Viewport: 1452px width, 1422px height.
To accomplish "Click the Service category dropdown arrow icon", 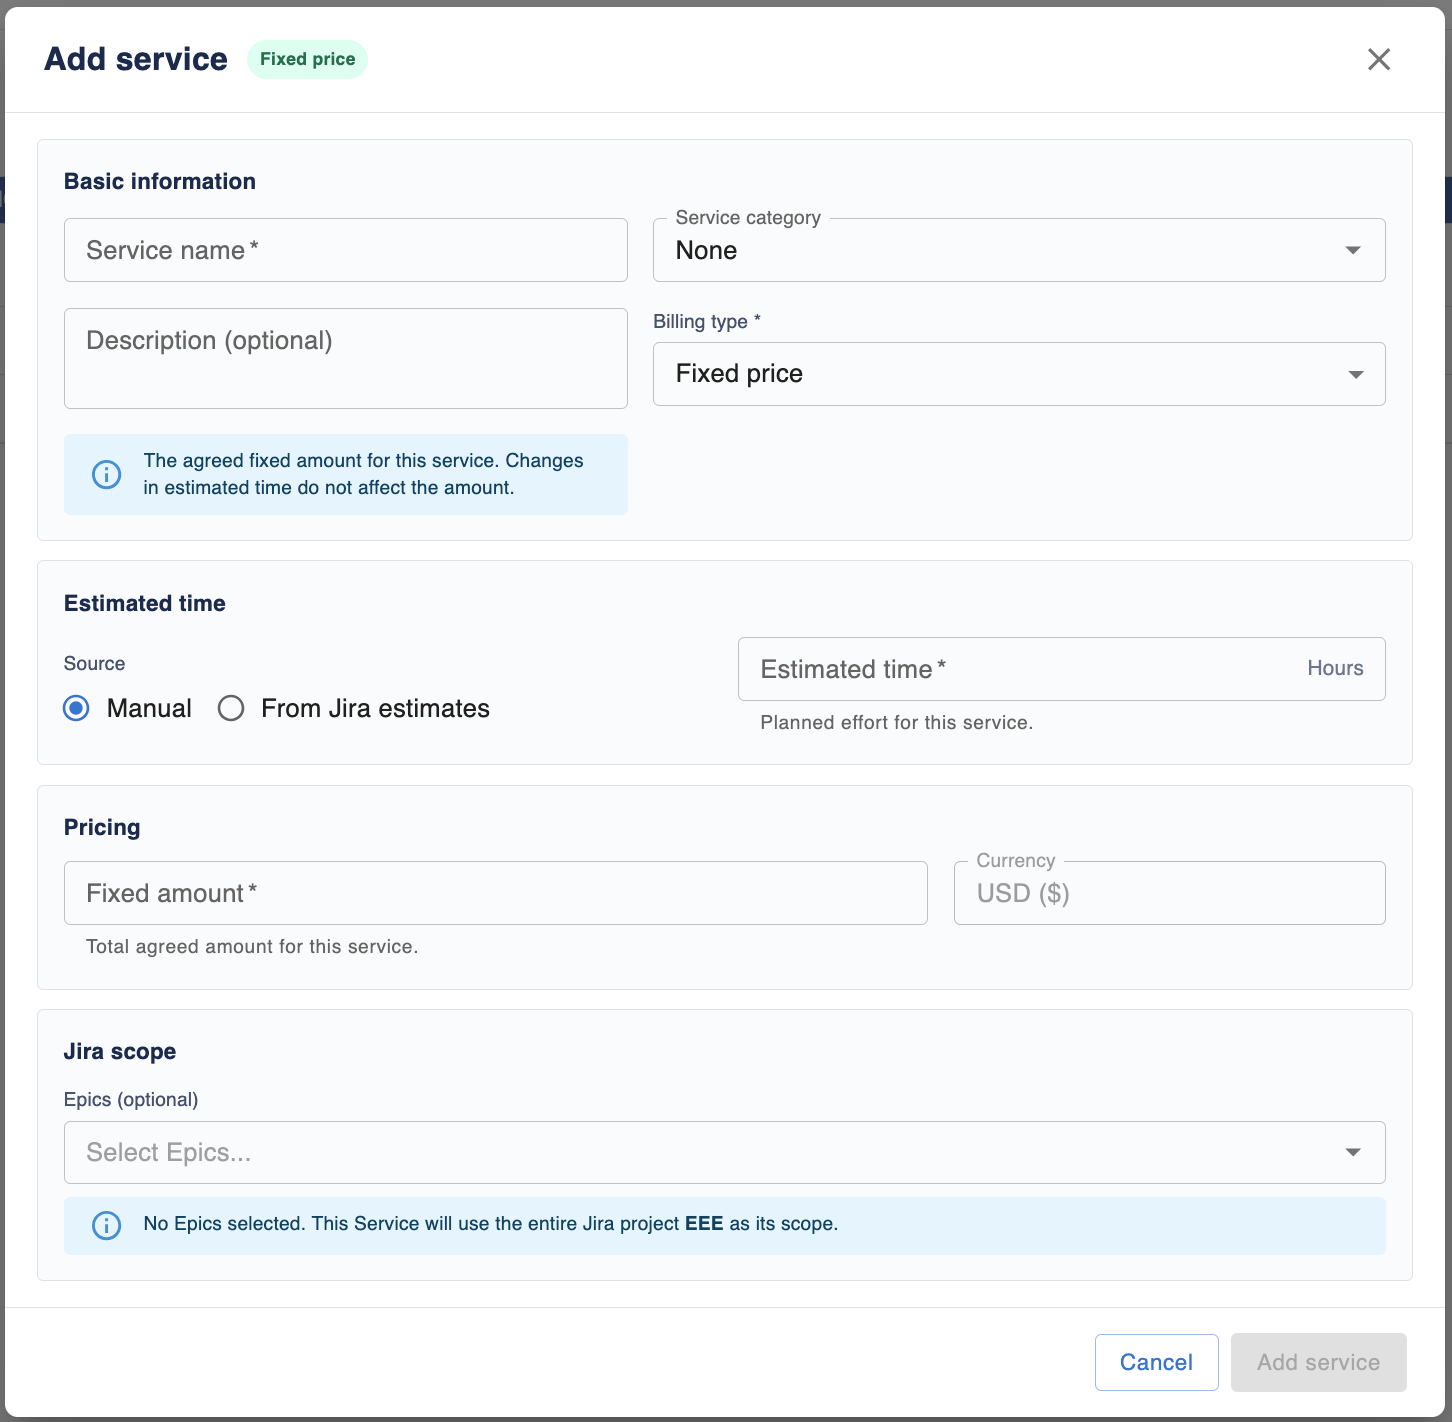I will tap(1353, 250).
